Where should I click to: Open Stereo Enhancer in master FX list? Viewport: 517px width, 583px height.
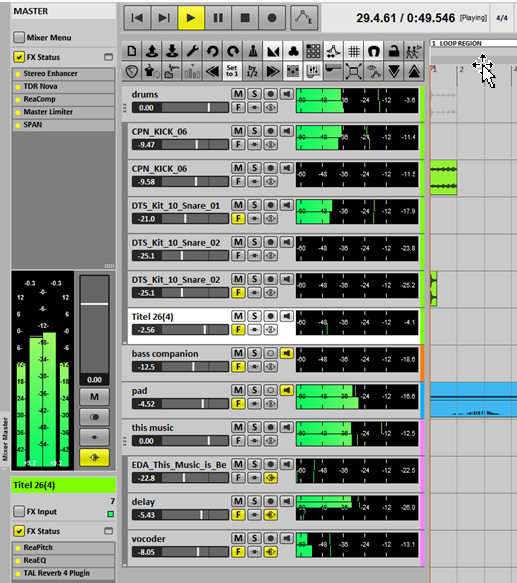(63, 74)
